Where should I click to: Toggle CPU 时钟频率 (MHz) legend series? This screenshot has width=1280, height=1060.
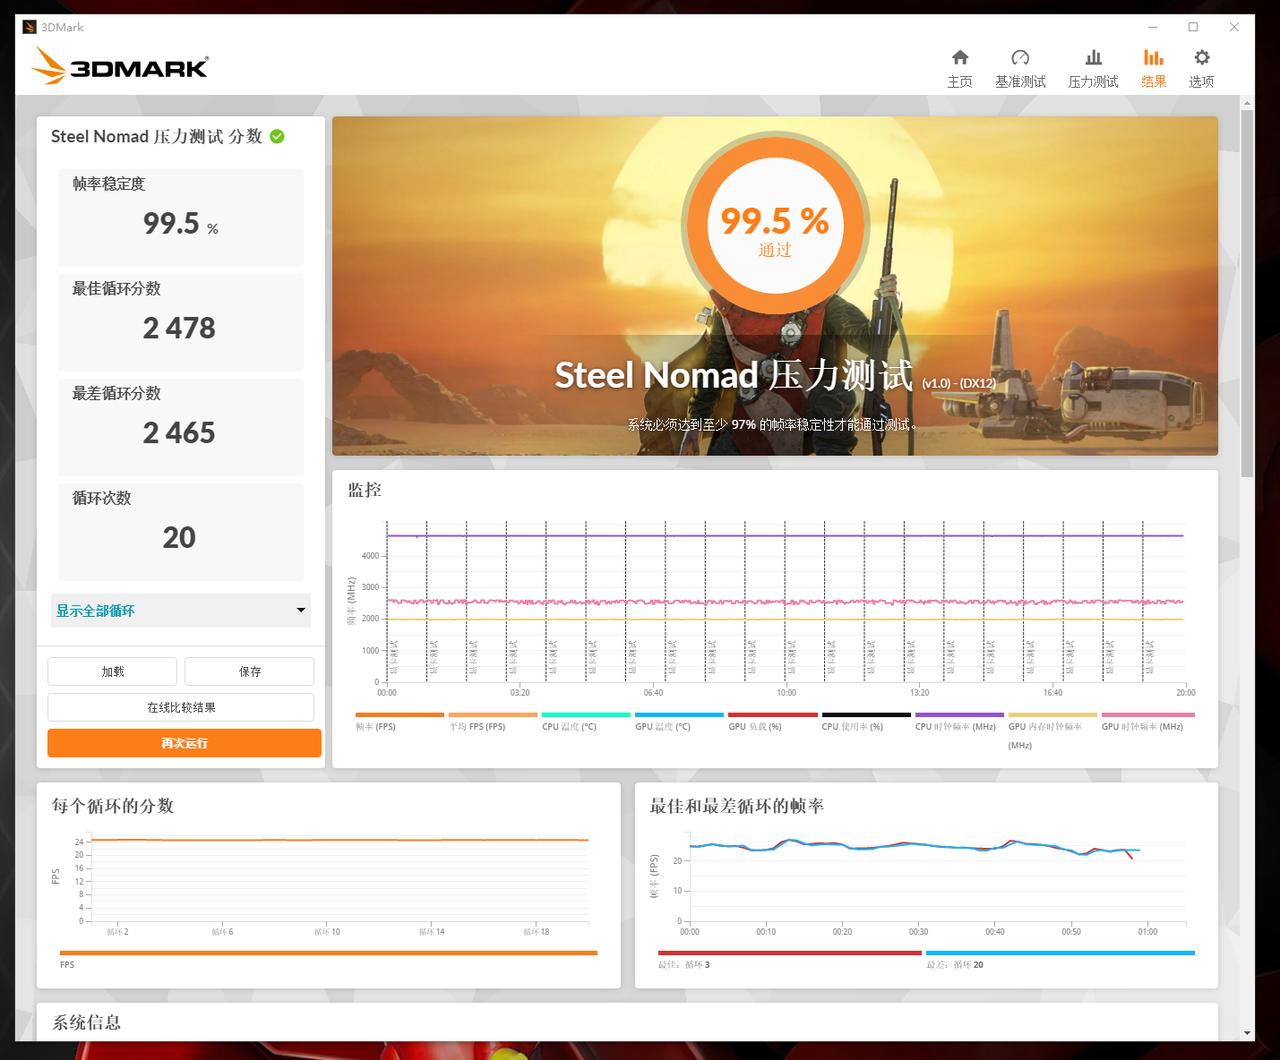tap(959, 722)
